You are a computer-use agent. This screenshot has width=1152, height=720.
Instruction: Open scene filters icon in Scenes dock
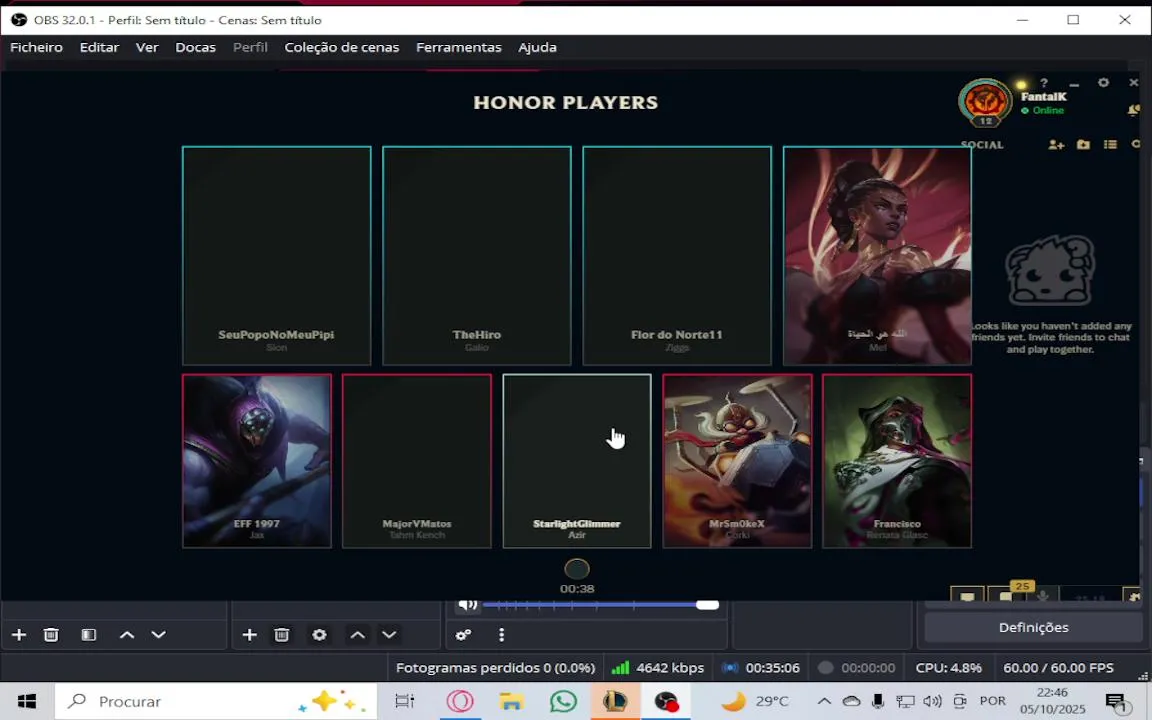point(89,635)
